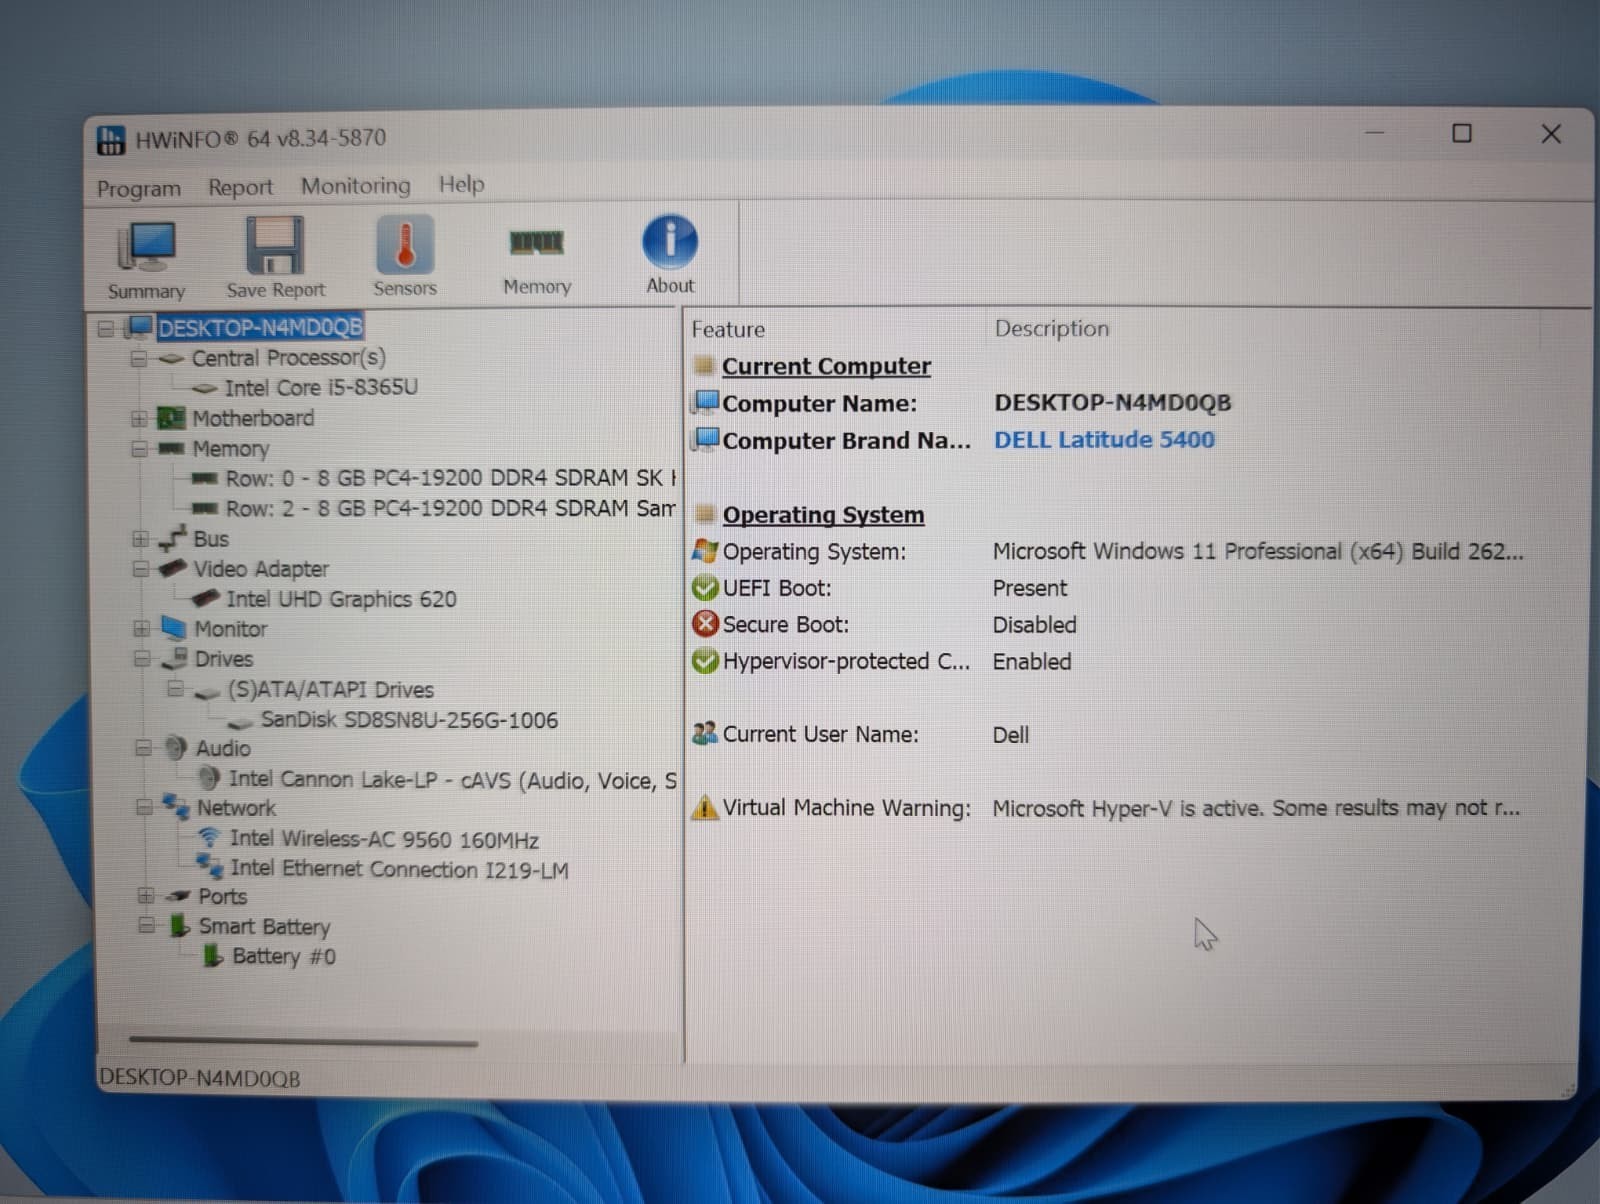
Task: Expand the Monitor node
Action: [141, 628]
